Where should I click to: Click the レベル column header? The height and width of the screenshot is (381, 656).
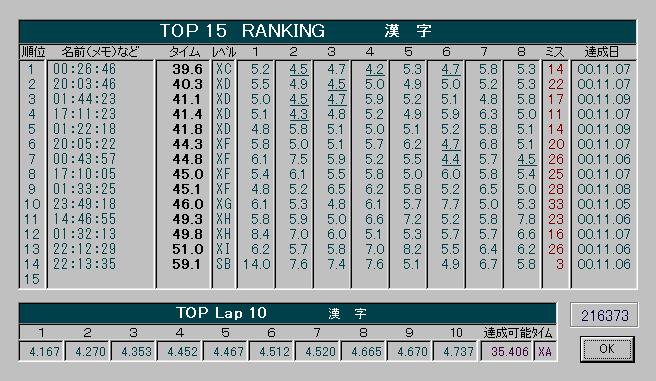click(224, 52)
